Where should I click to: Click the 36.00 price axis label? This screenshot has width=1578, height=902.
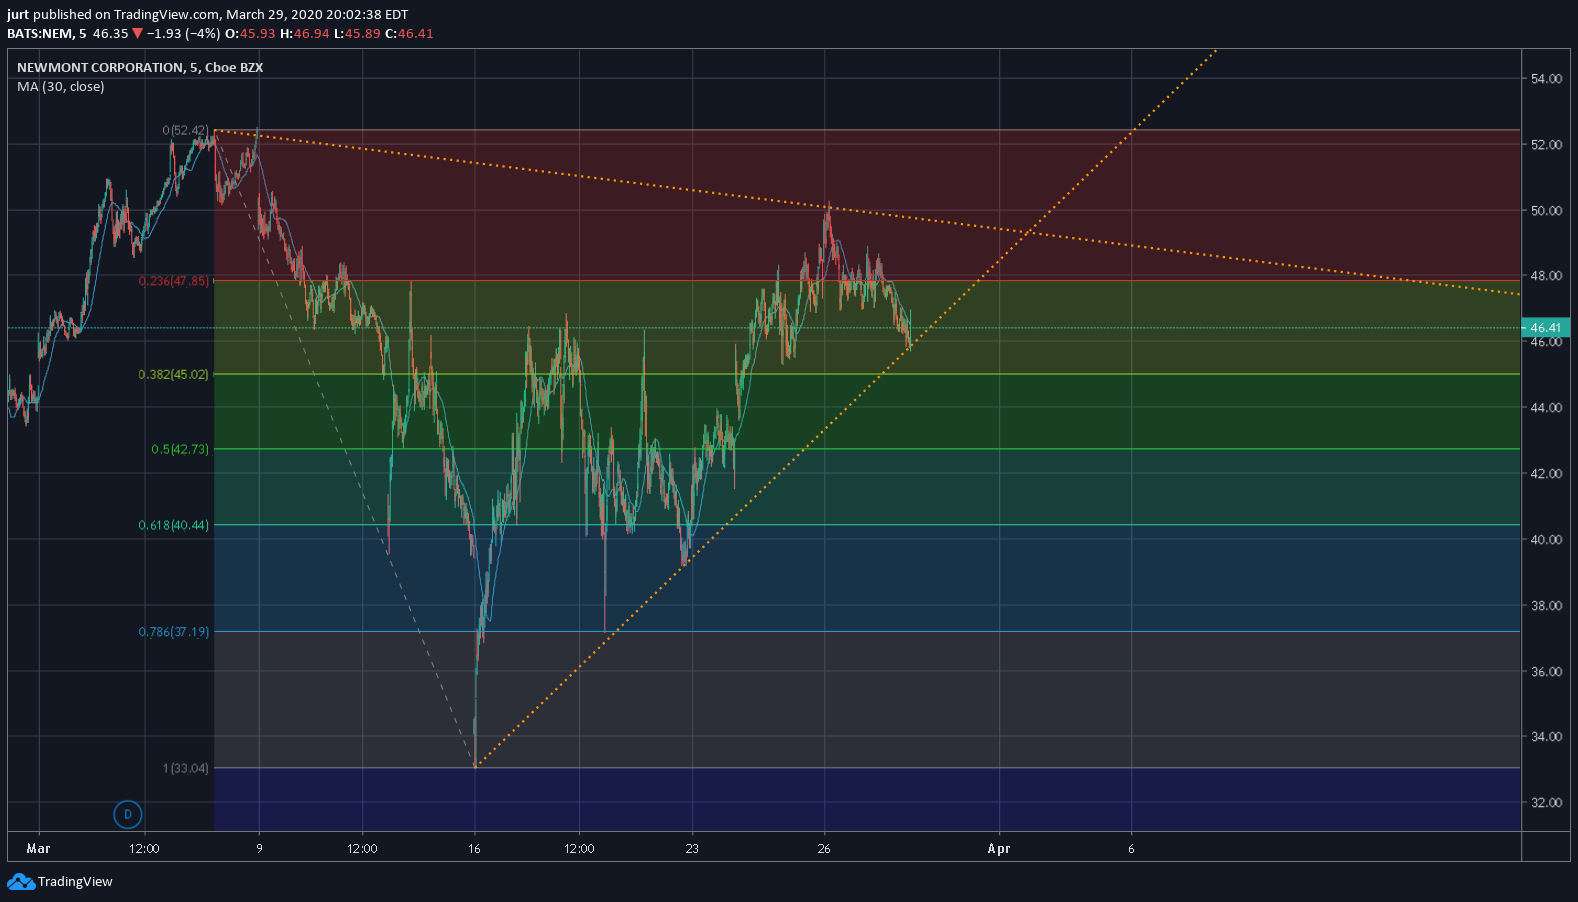(1546, 672)
